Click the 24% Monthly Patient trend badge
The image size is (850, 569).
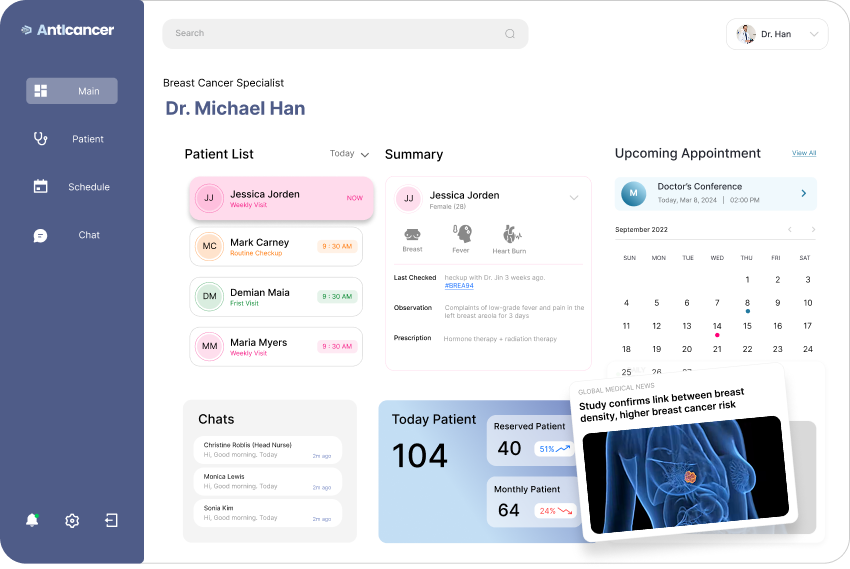click(555, 511)
